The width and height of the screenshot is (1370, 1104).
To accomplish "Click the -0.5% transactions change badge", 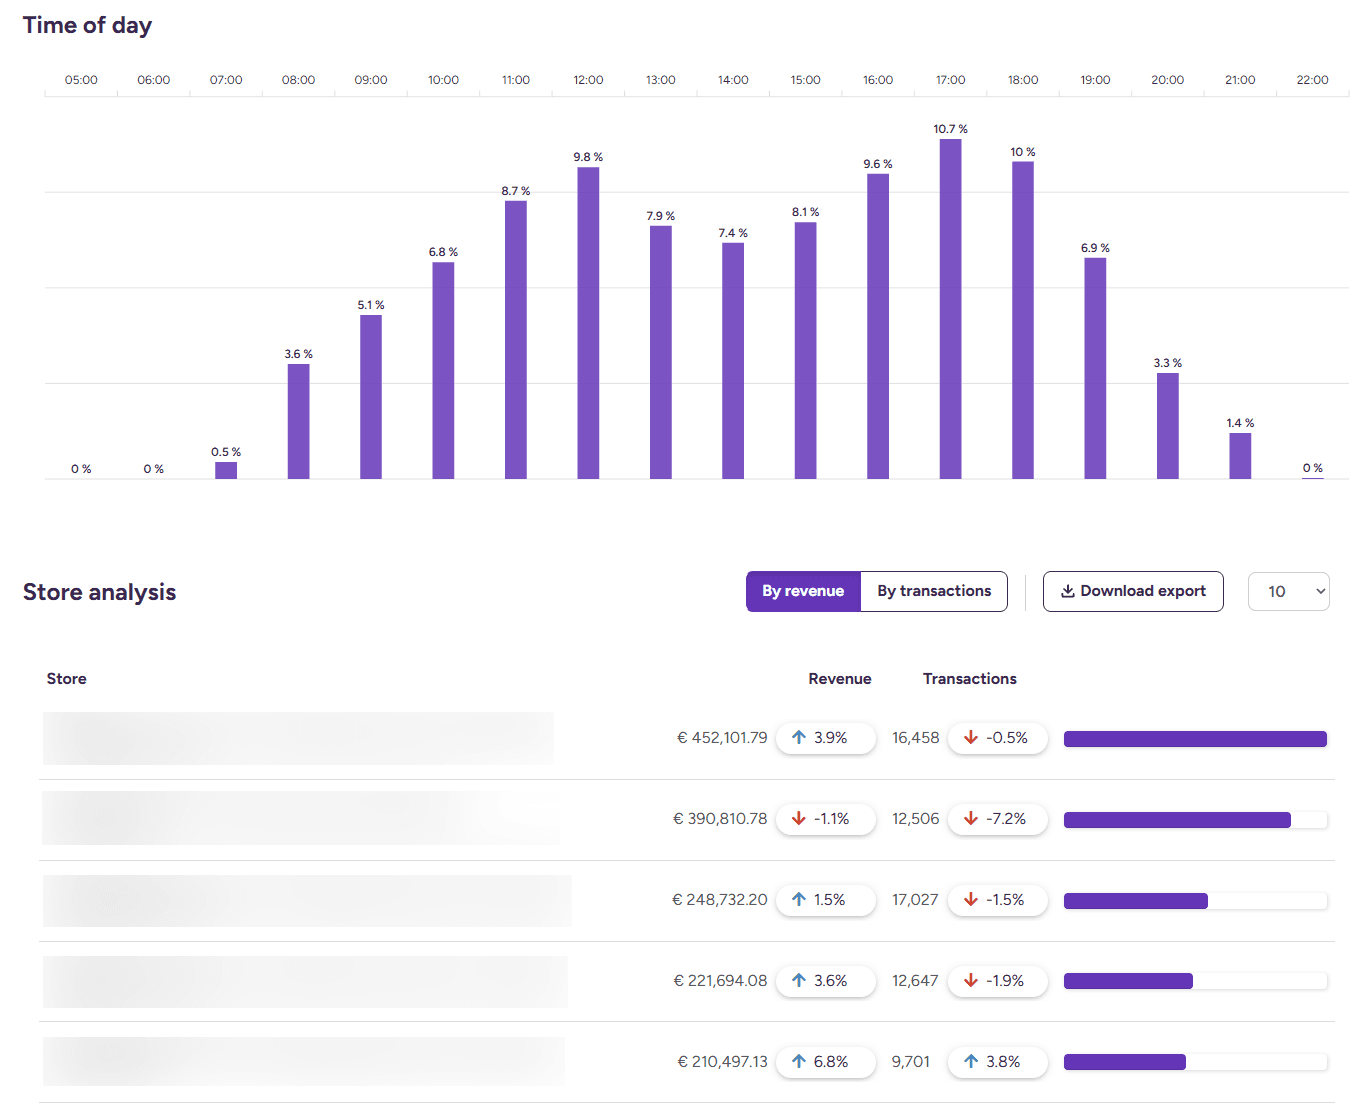I will click(x=998, y=738).
